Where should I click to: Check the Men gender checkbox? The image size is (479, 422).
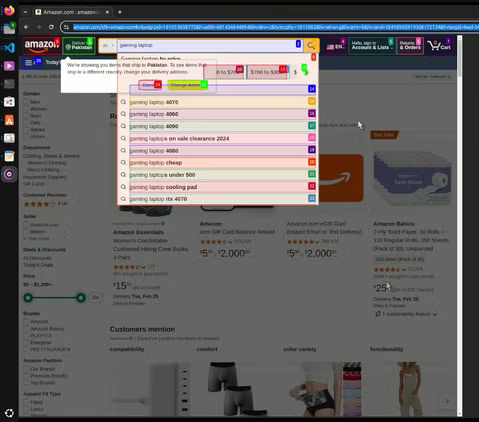(26, 102)
